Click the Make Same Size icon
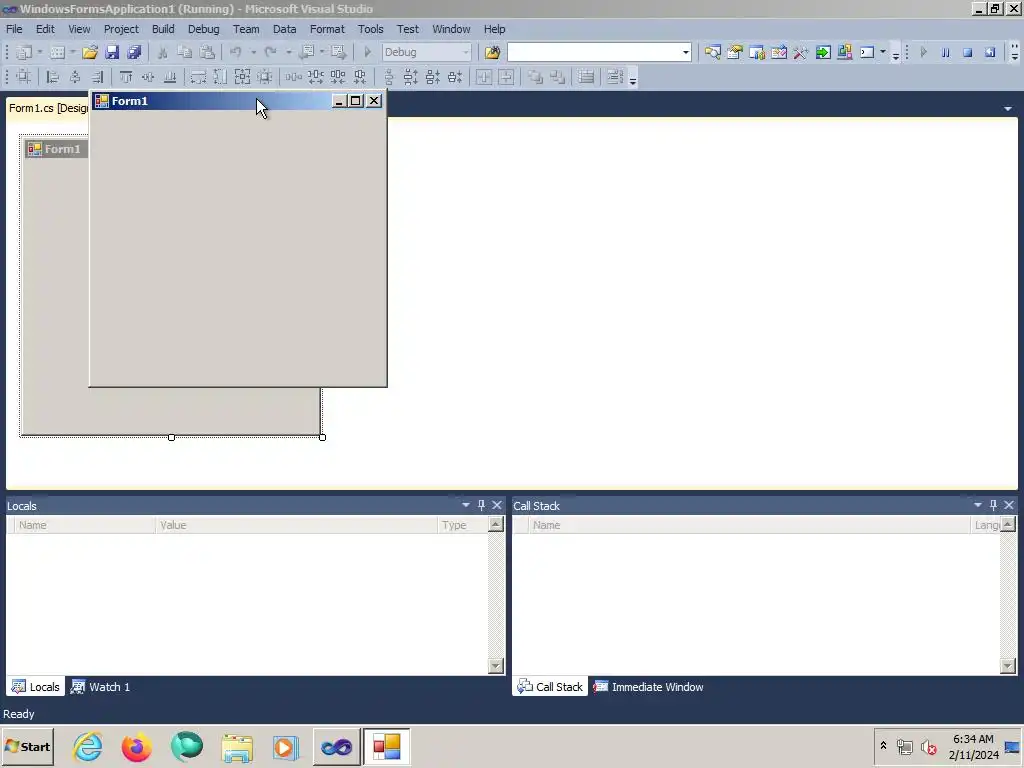This screenshot has height=768, width=1024. tap(242, 77)
